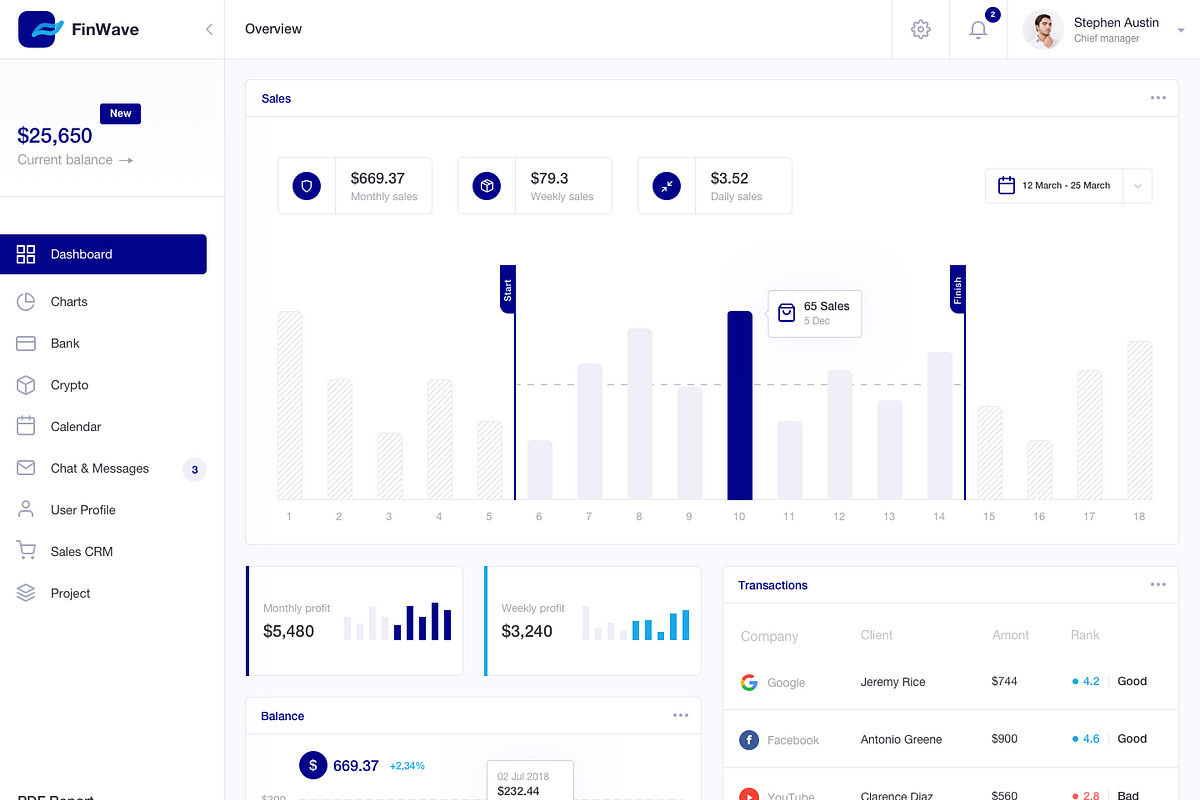Click the User Profile person icon

pyautogui.click(x=26, y=509)
